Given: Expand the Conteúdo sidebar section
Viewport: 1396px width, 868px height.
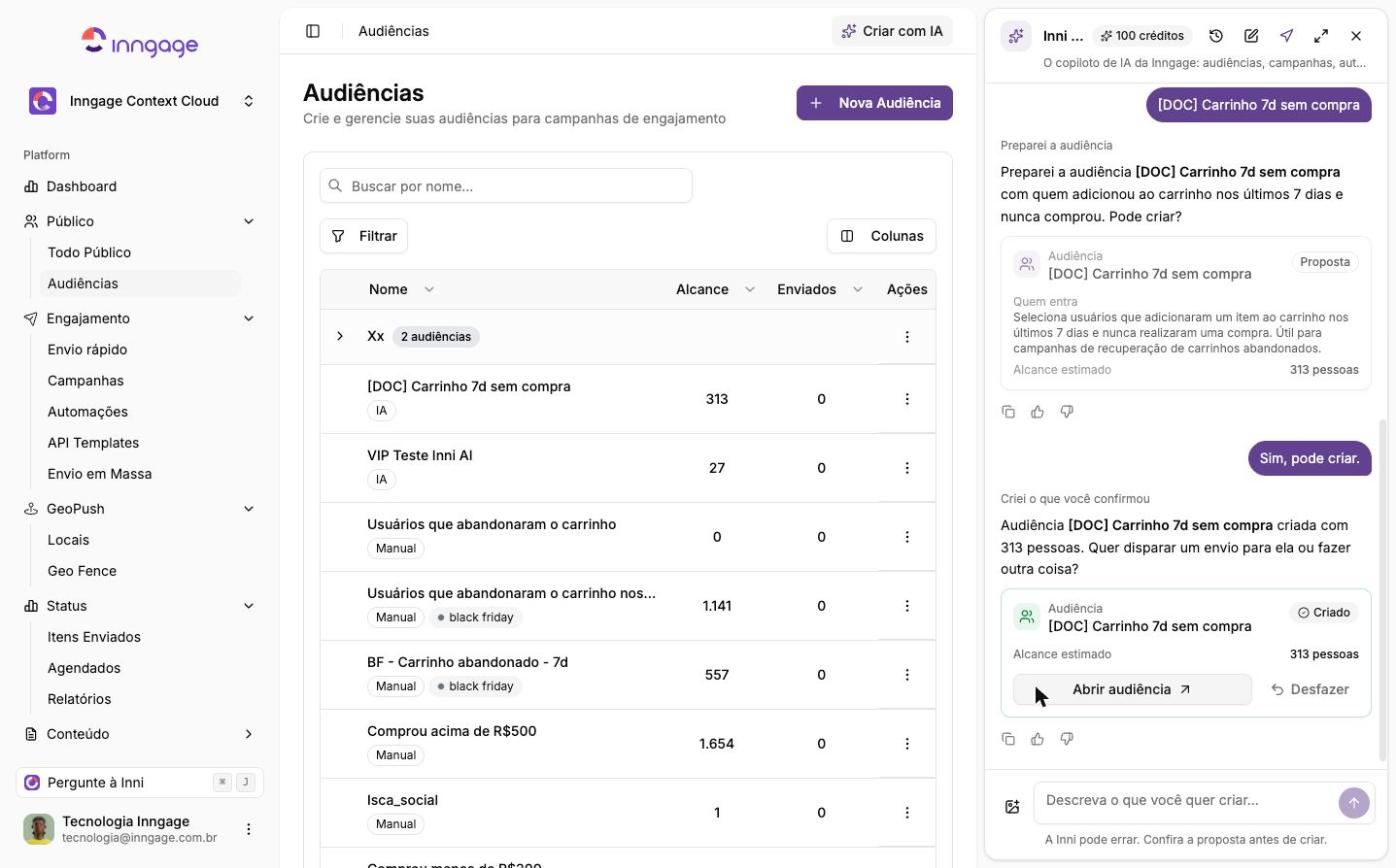Looking at the screenshot, I should pyautogui.click(x=249, y=734).
